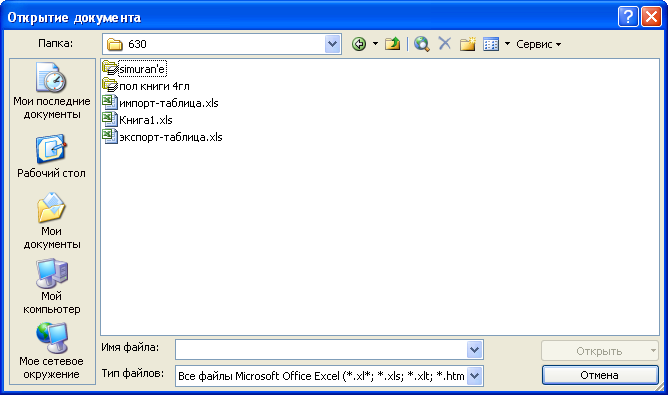Open Мои последние документы in sidebar
Screen dimensions: 668x395
point(52,91)
